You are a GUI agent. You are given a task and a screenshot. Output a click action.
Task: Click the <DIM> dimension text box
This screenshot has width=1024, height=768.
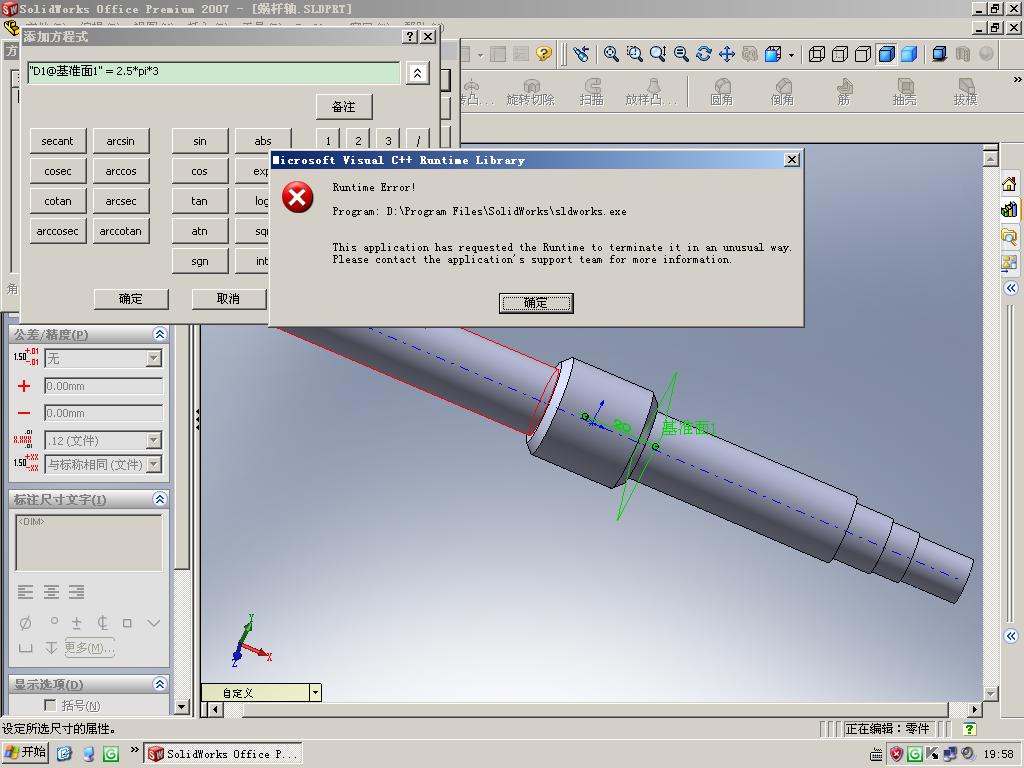click(x=89, y=543)
